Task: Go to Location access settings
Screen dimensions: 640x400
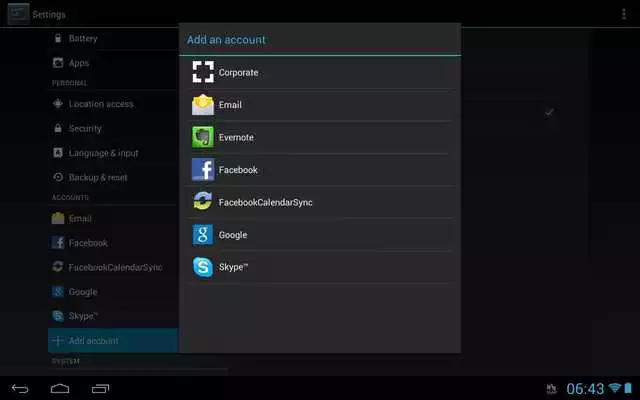Action: pos(100,104)
